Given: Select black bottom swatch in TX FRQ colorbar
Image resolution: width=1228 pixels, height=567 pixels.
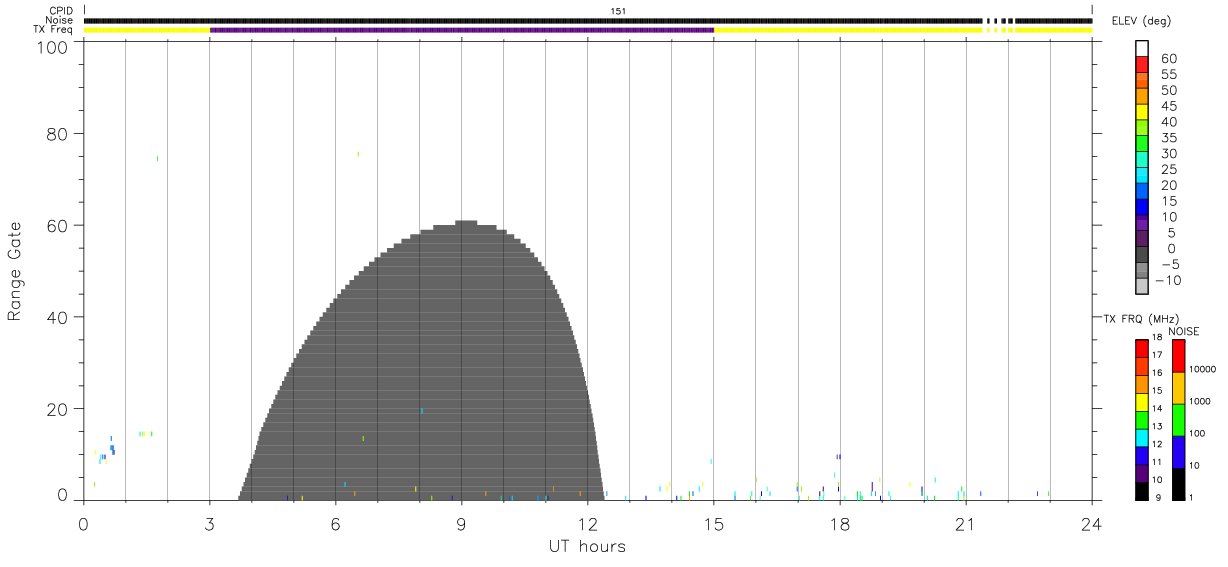Looking at the screenshot, I should coord(1142,492).
